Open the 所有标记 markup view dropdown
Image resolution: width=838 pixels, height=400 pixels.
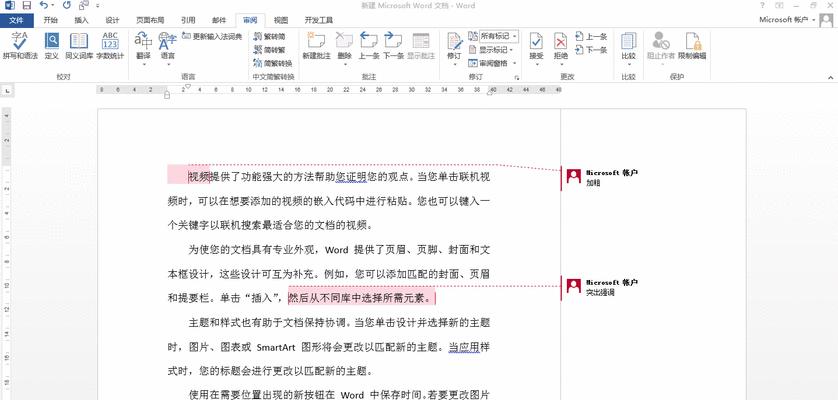coord(498,36)
